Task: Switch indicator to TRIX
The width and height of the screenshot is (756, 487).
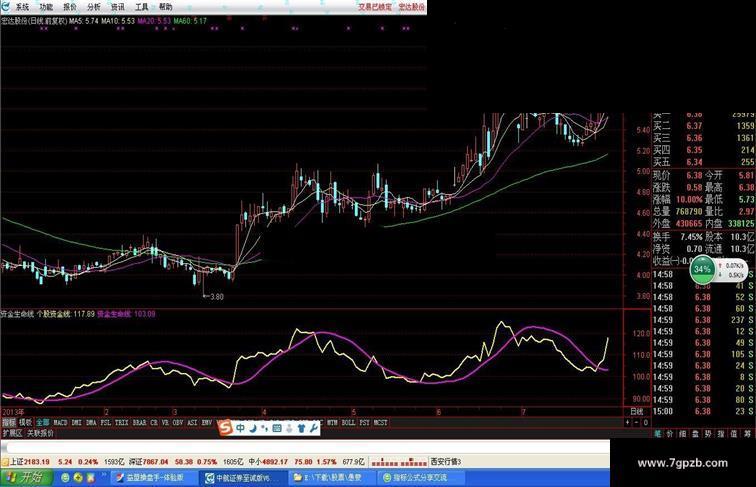Action: point(122,422)
